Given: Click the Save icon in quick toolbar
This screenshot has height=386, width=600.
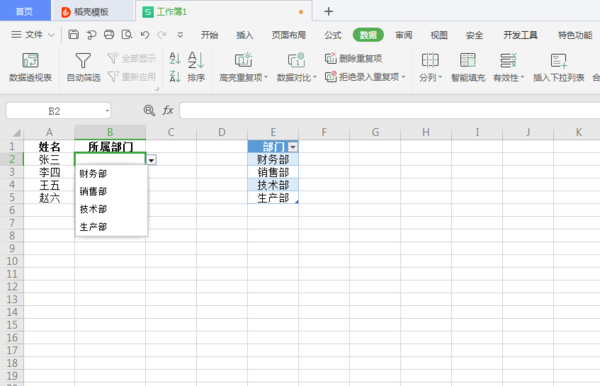Looking at the screenshot, I should (x=73, y=35).
